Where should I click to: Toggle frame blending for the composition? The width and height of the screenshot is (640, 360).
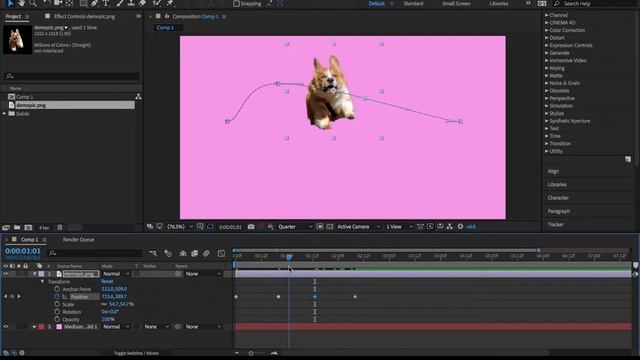195,253
